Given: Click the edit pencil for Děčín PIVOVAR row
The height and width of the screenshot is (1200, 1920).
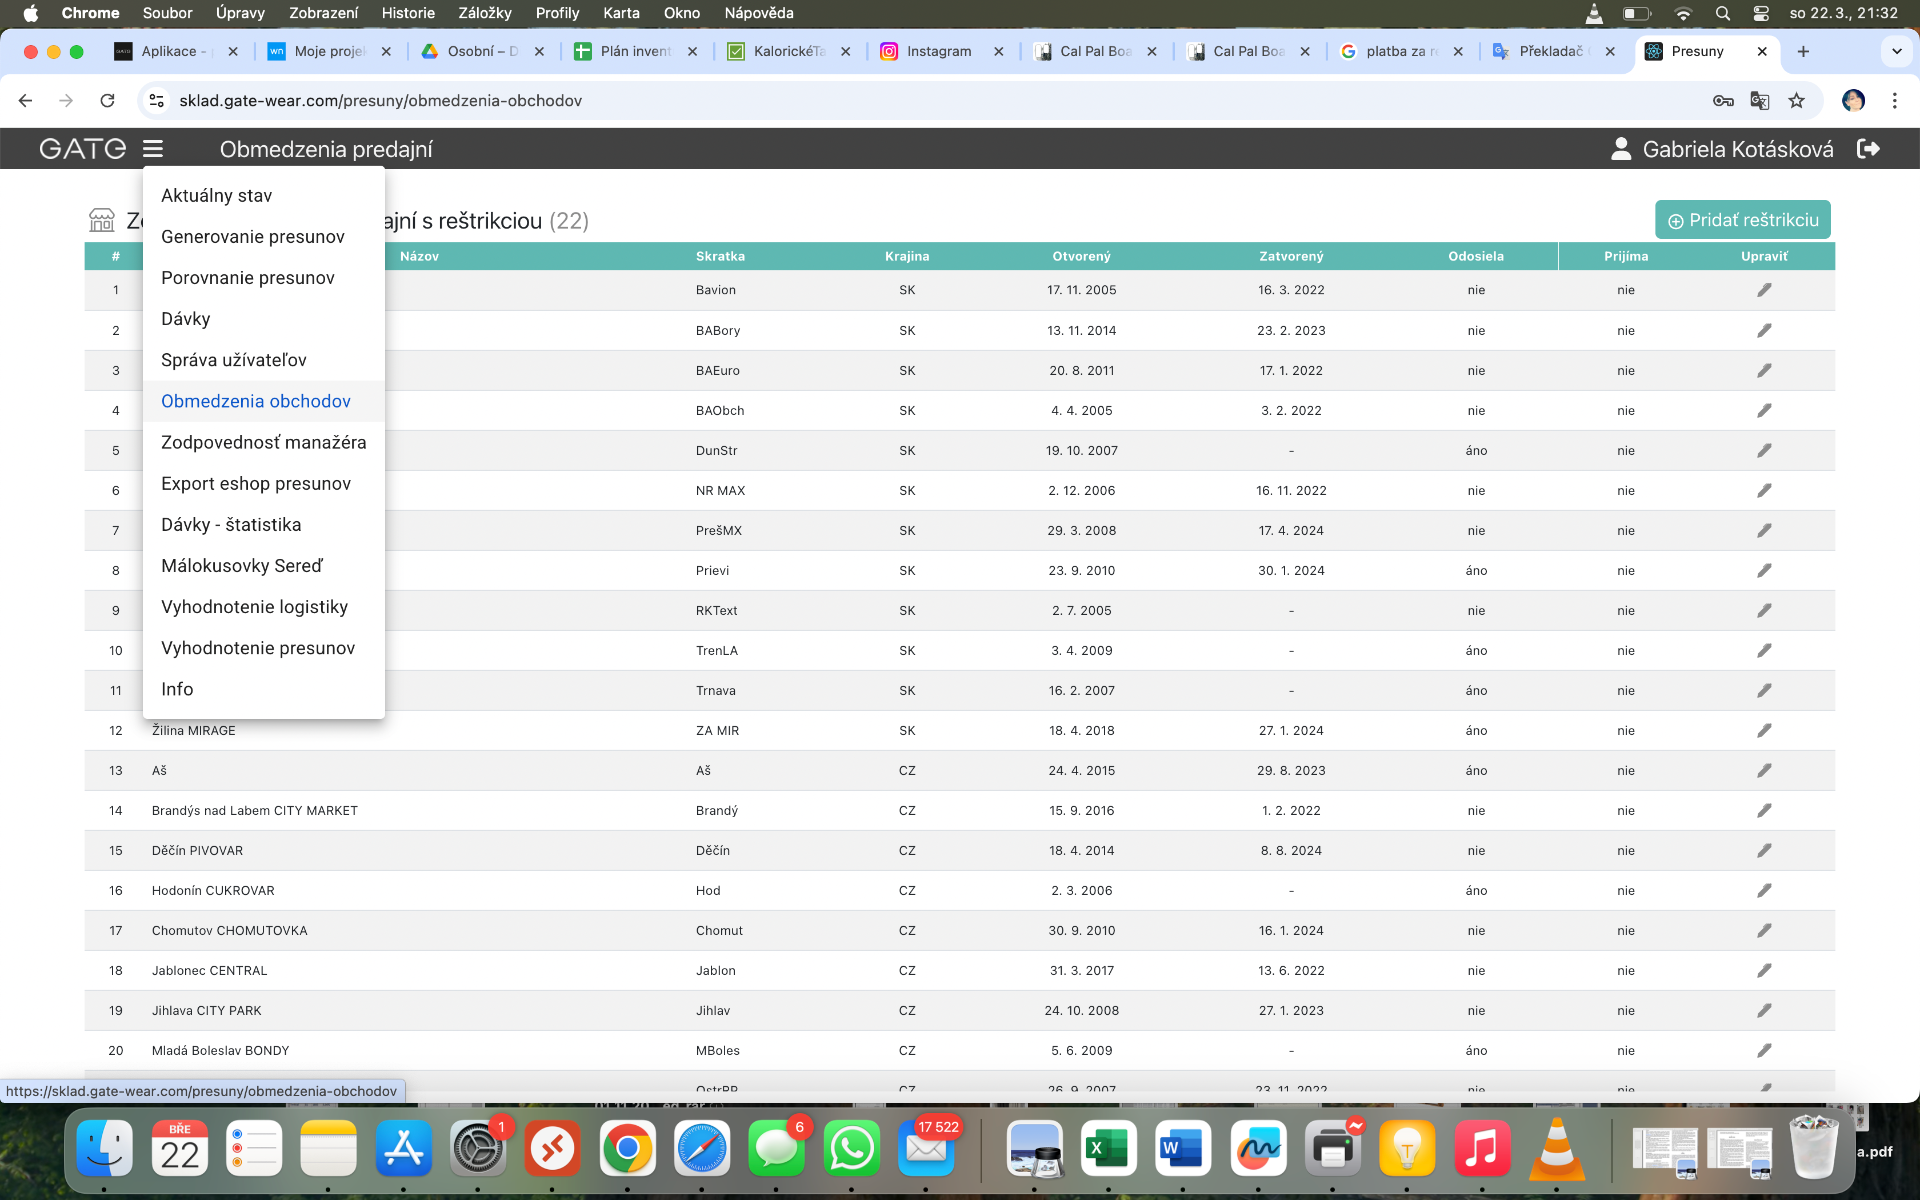Looking at the screenshot, I should point(1764,850).
